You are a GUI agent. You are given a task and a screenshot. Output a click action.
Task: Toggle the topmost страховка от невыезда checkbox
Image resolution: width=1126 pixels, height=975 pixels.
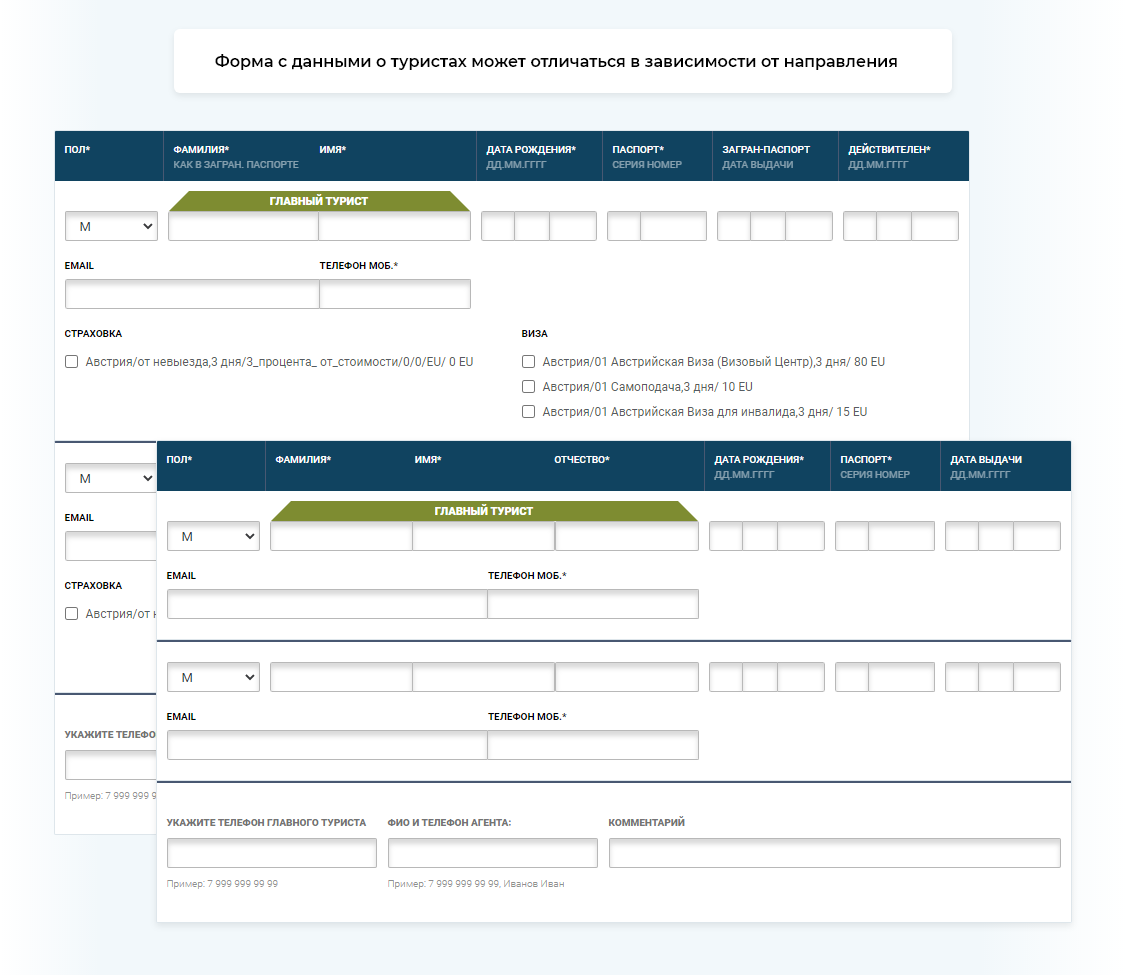[x=71, y=362]
